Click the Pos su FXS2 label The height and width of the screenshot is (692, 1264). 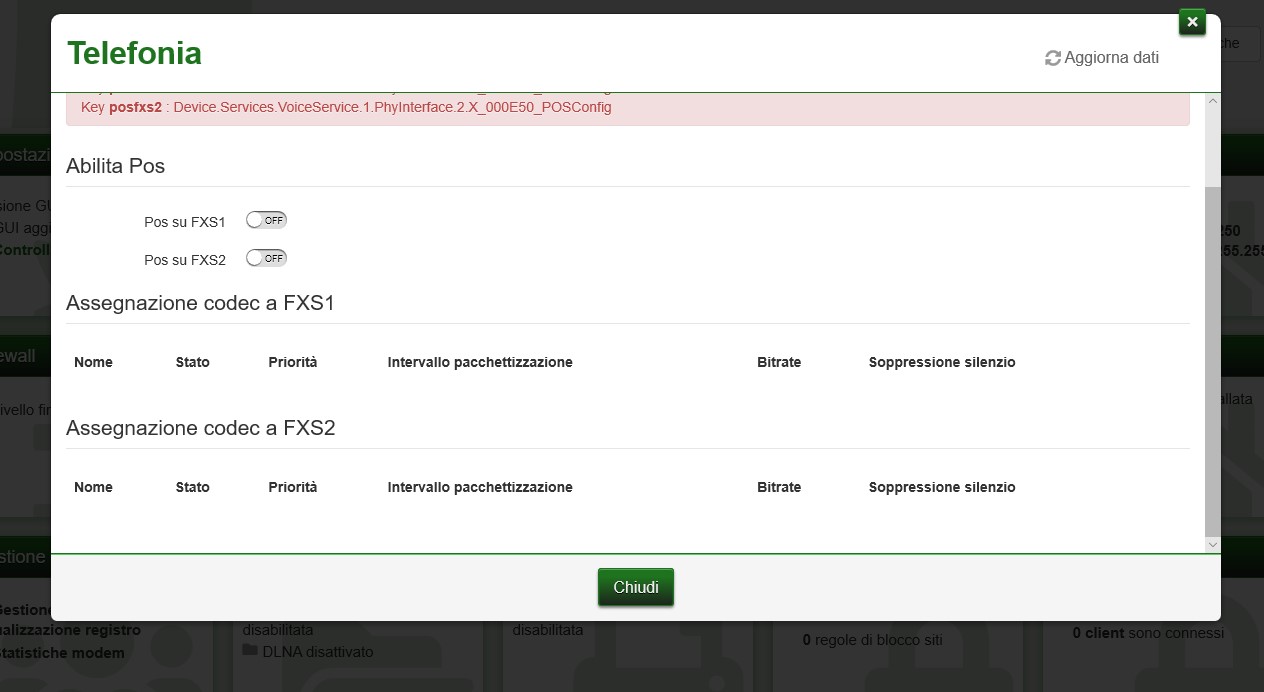pos(185,260)
